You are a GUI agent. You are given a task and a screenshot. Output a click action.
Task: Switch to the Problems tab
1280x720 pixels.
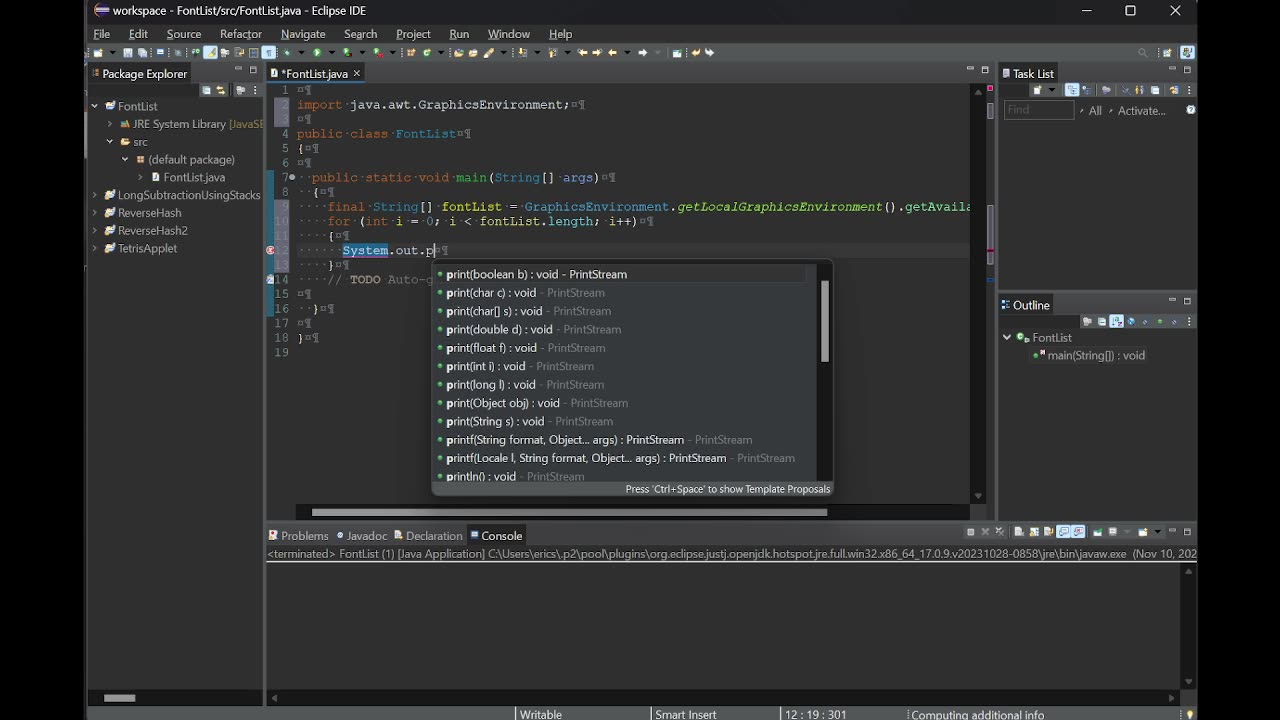pyautogui.click(x=298, y=536)
